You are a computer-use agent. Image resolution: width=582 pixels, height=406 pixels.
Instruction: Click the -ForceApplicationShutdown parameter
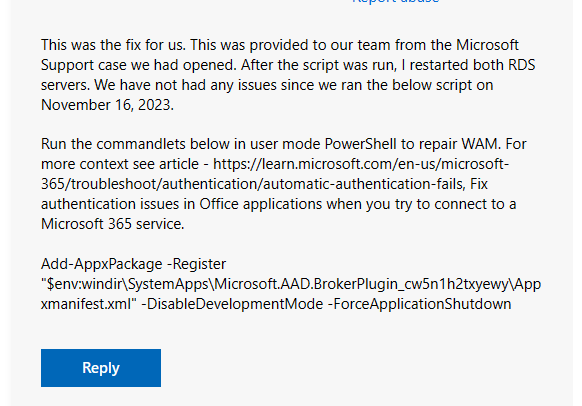point(419,304)
